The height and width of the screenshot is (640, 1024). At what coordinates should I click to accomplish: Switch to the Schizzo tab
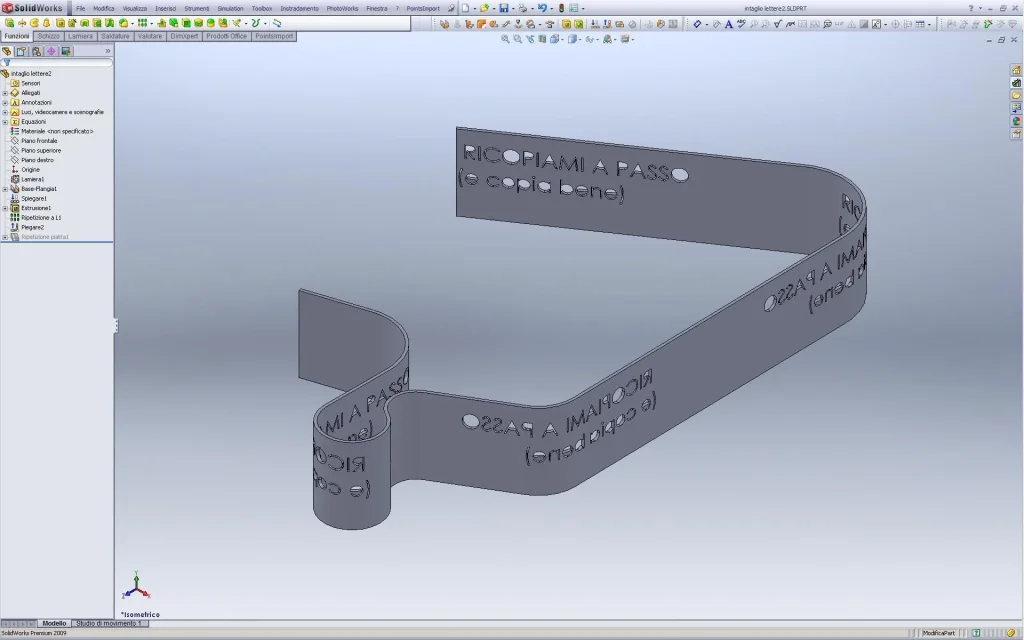click(48, 36)
